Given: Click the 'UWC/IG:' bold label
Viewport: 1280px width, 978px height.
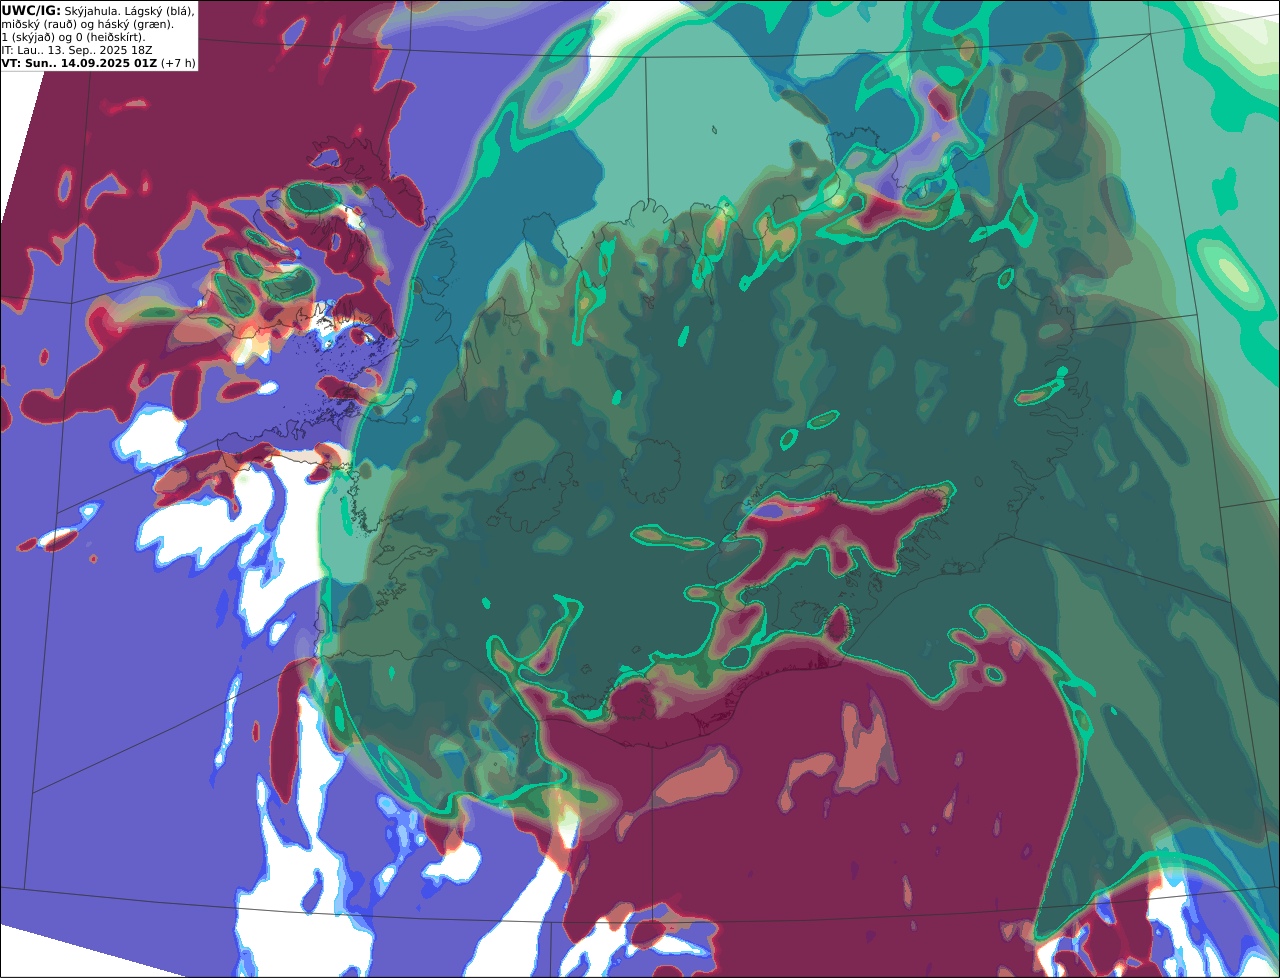Looking at the screenshot, I should (31, 11).
